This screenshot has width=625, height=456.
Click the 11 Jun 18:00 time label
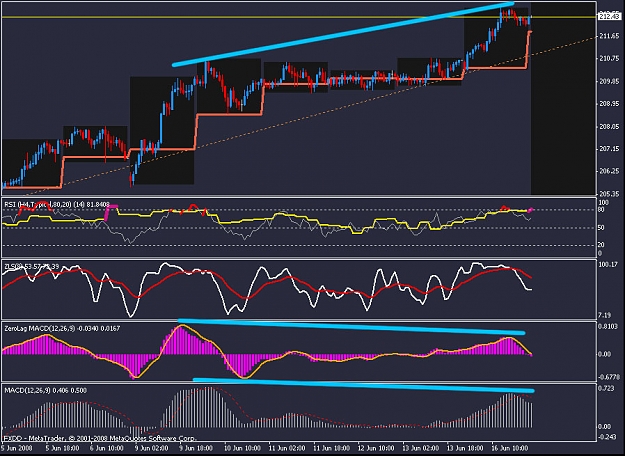pyautogui.click(x=332, y=448)
